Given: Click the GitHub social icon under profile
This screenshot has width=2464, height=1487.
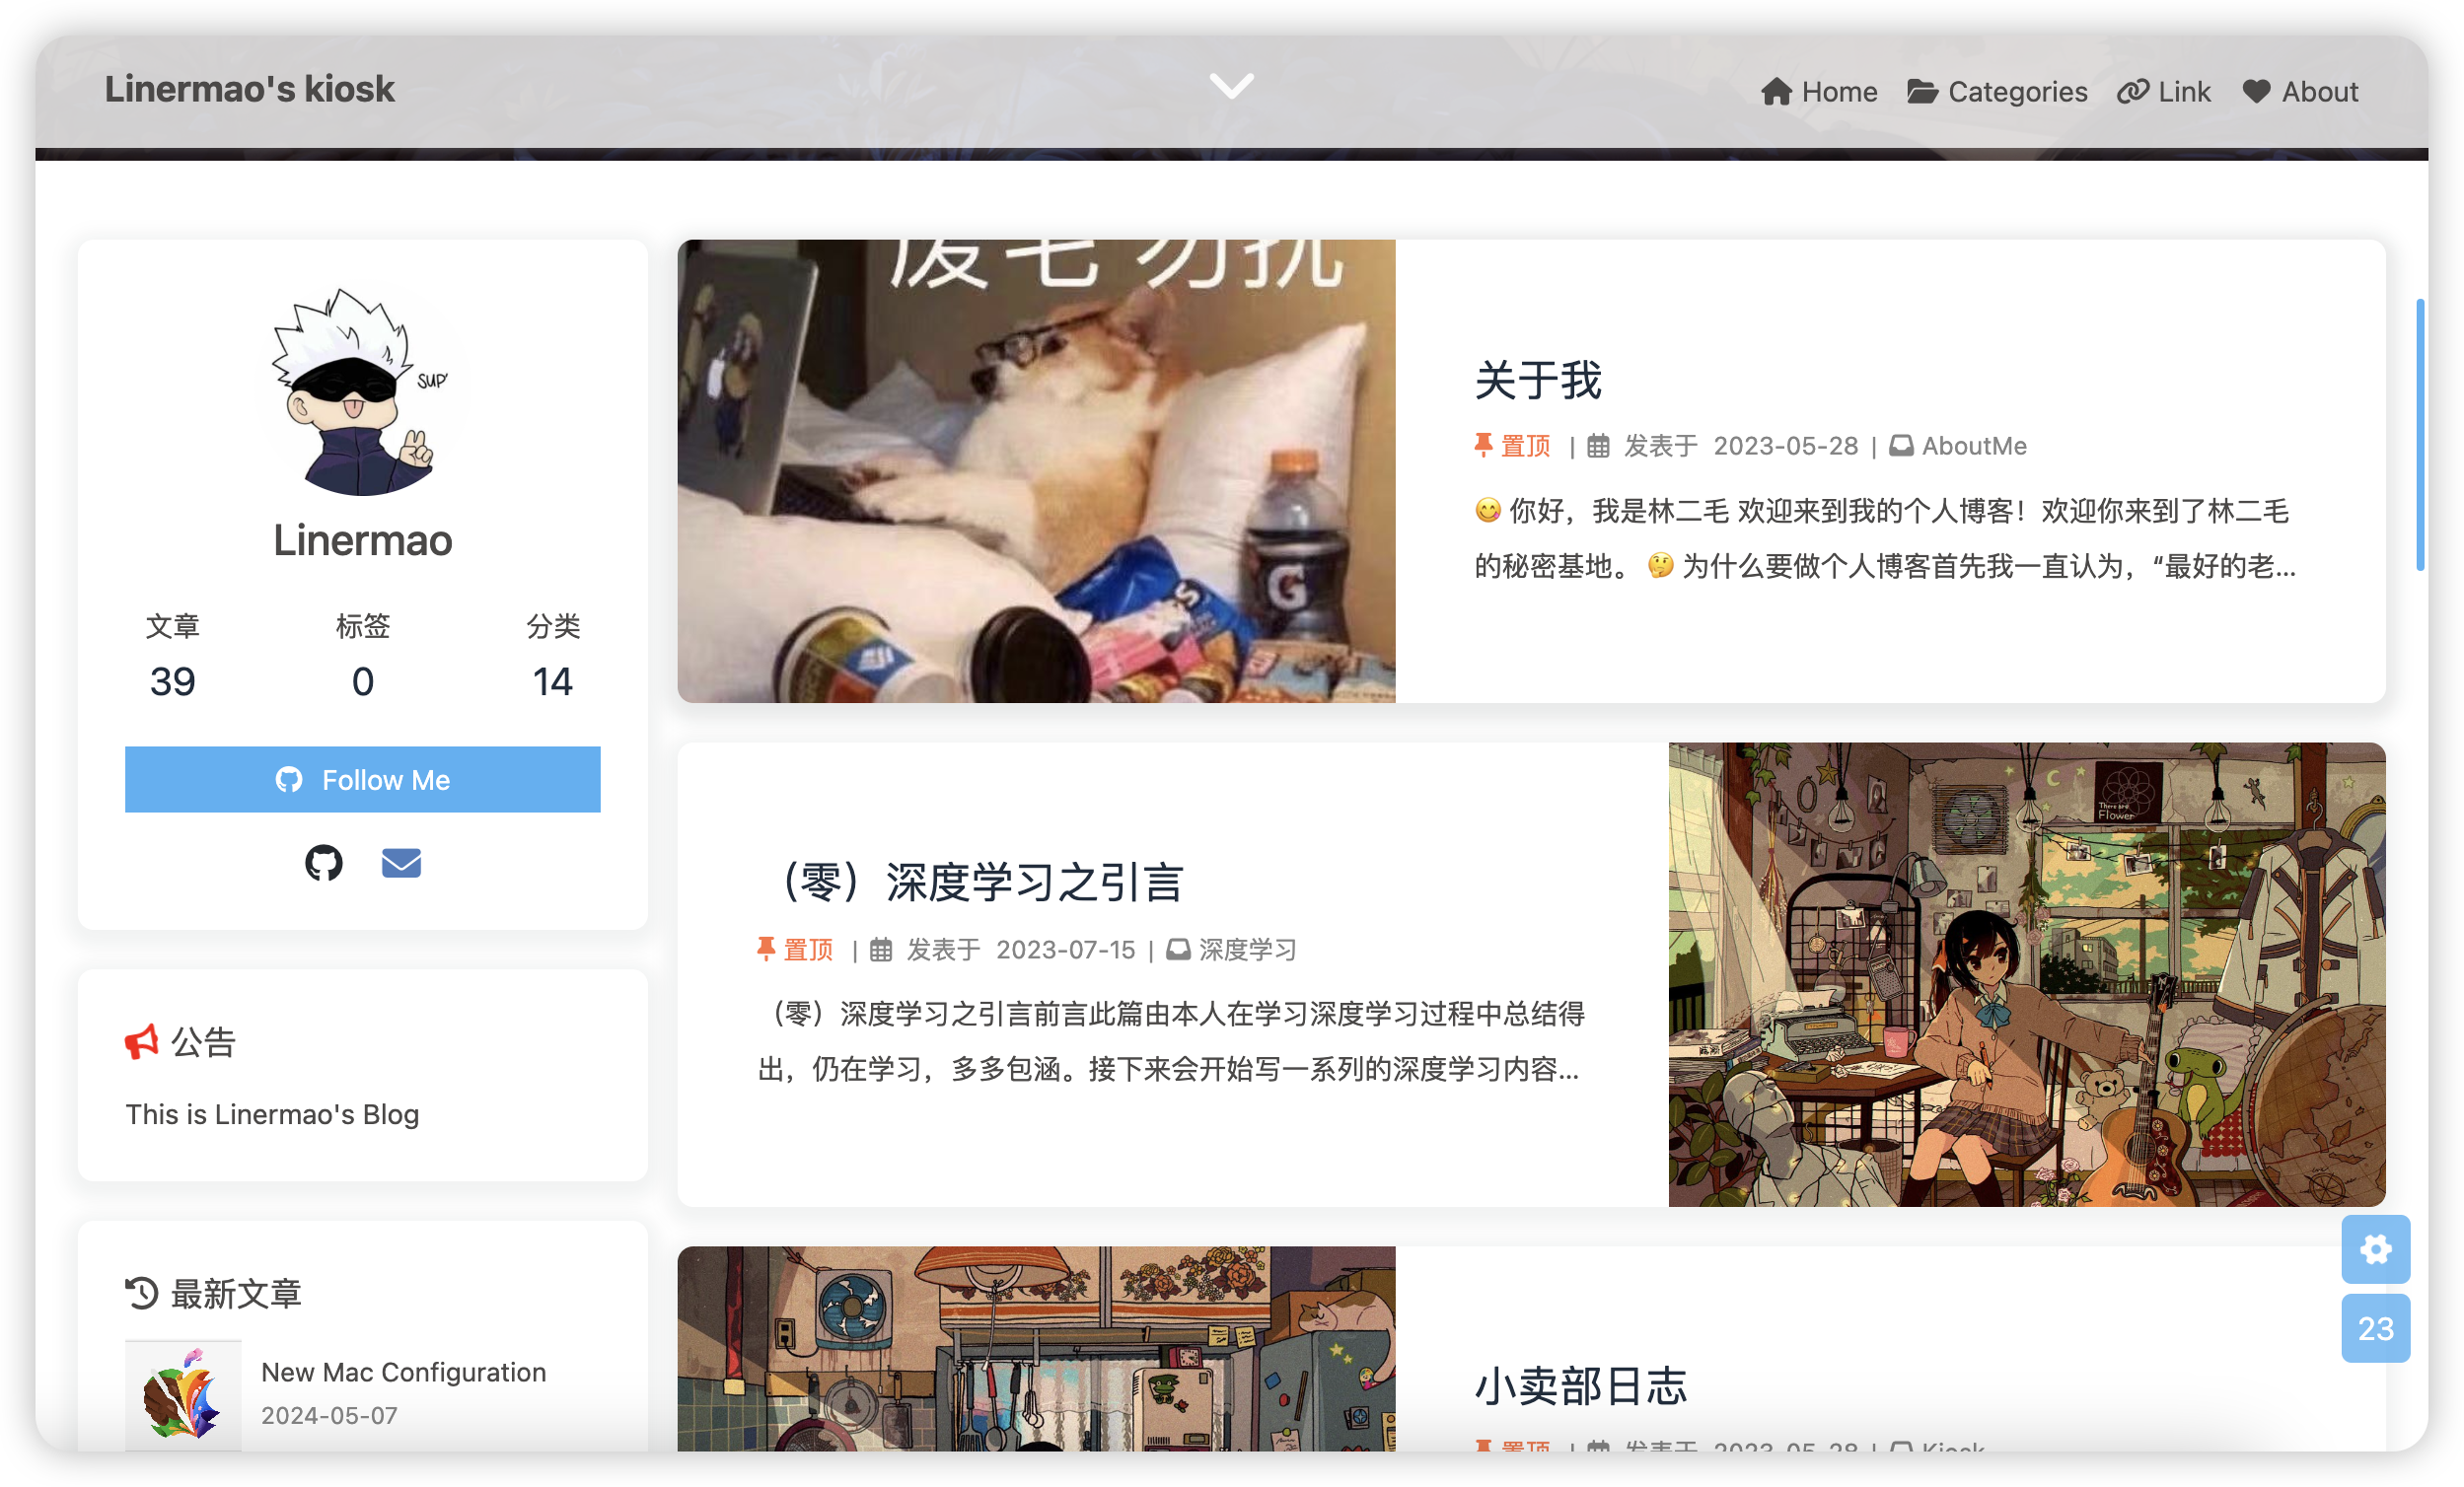Looking at the screenshot, I should click(x=323, y=862).
